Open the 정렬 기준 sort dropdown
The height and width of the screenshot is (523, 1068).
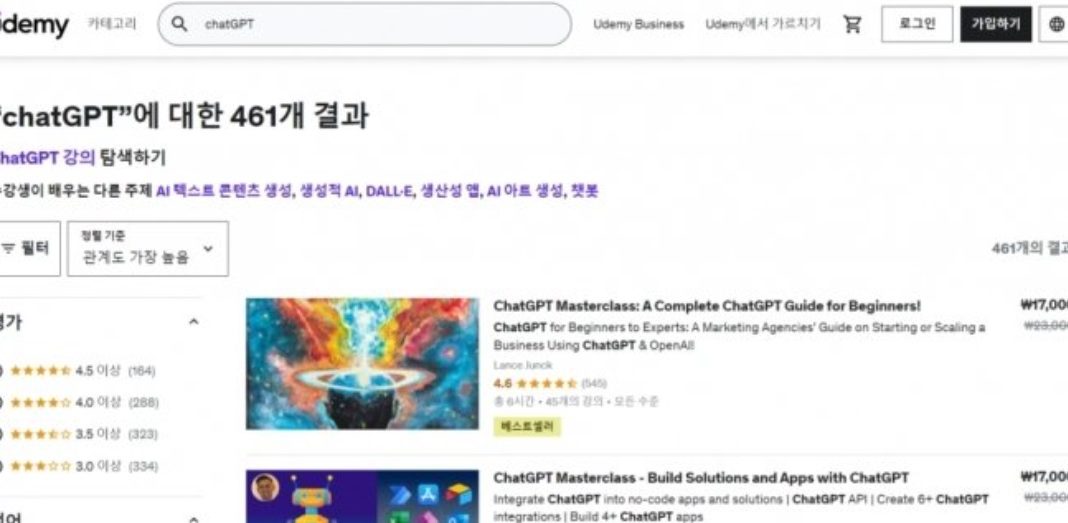[148, 249]
